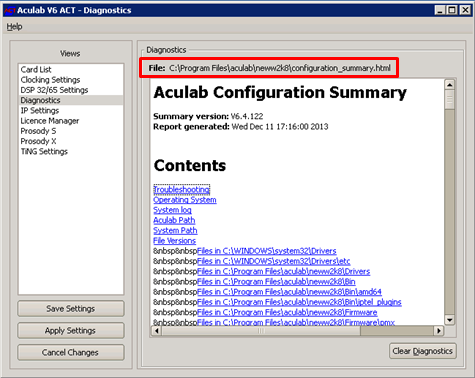Open Files in C:\WINDOWS\system32\Drivers link
The image size is (475, 378).
tap(267, 251)
